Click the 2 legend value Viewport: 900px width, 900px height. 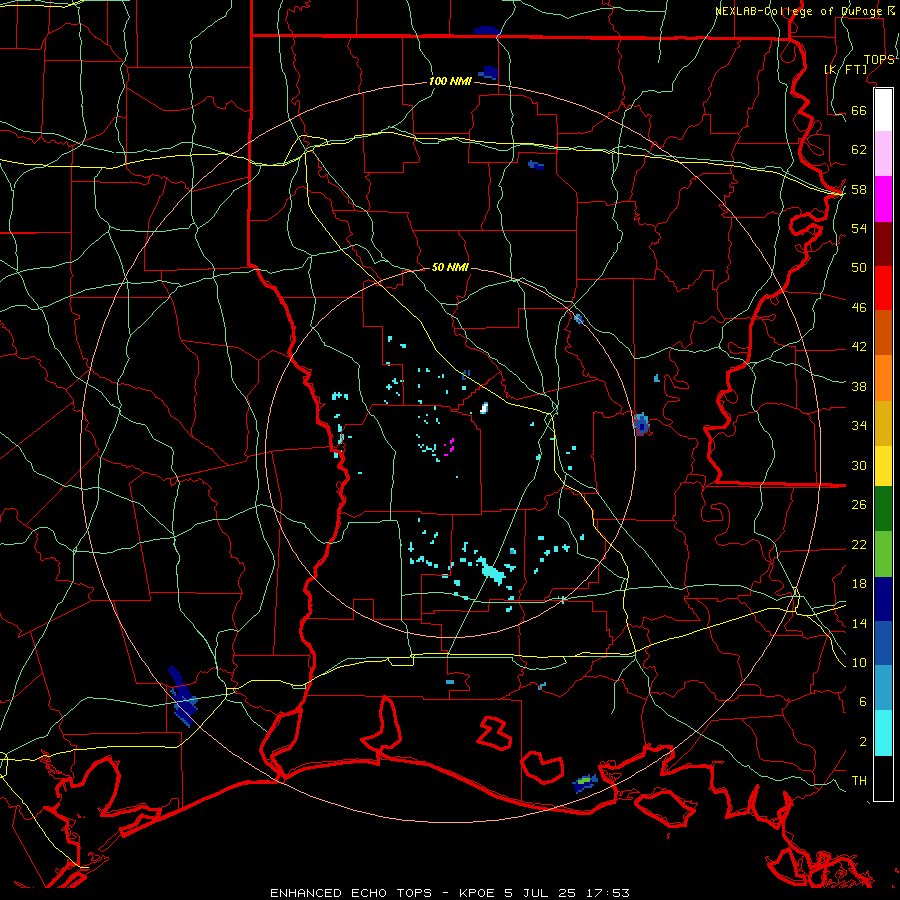862,741
